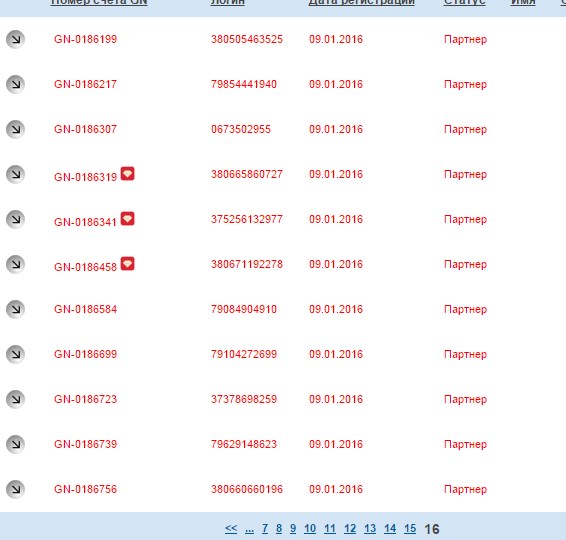Click the arrow icon beside GN-0186341

tap(15, 219)
